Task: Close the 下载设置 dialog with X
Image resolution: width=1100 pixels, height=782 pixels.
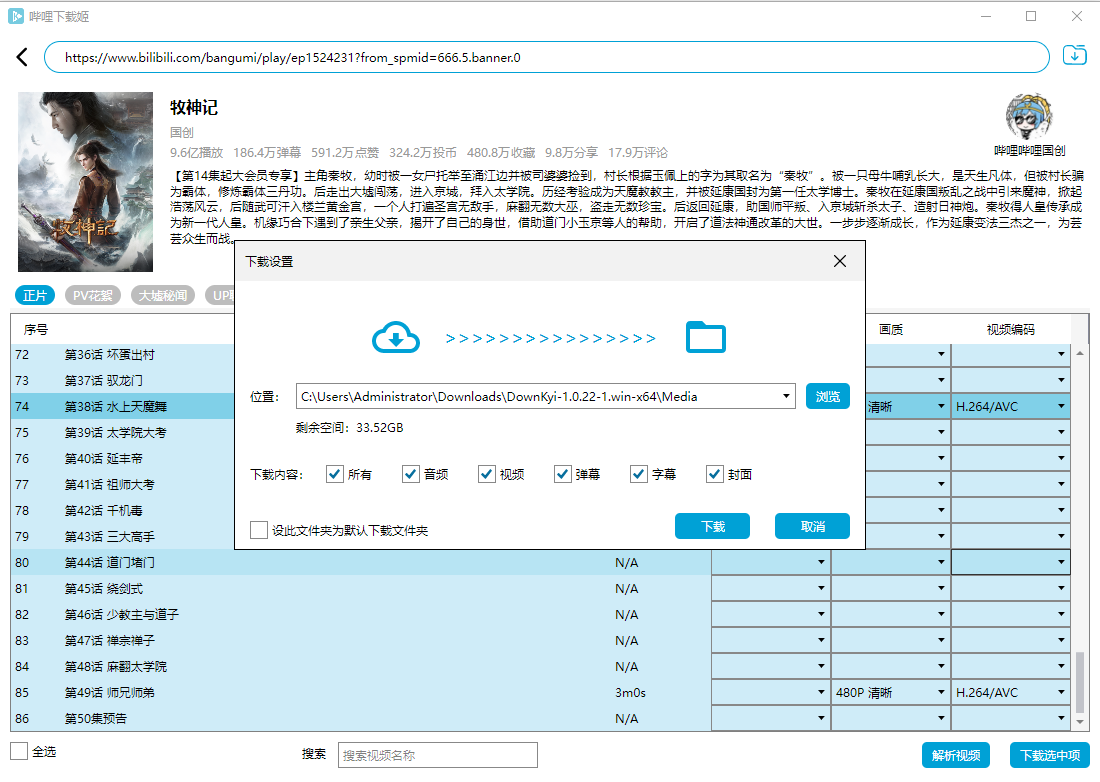Action: coord(839,261)
